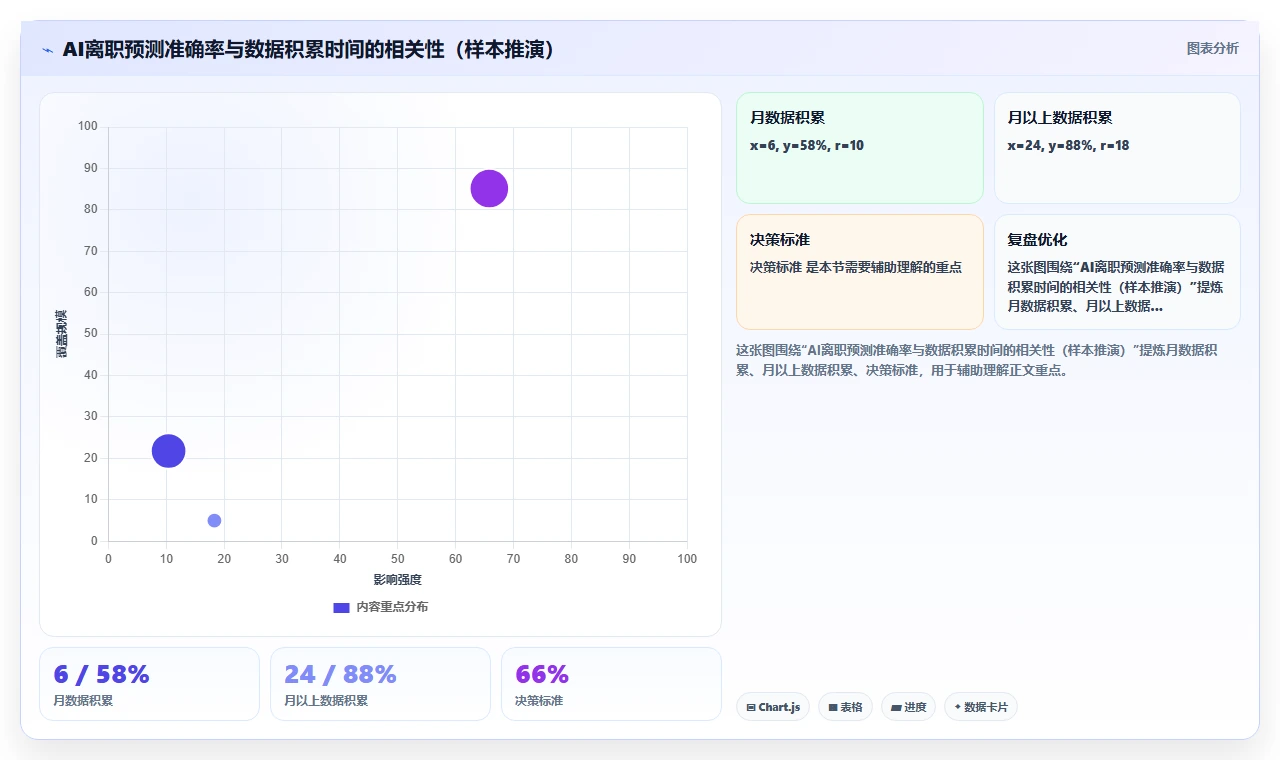1280x760 pixels.
Task: Click the 进度 chip icon
Action: click(x=896, y=707)
